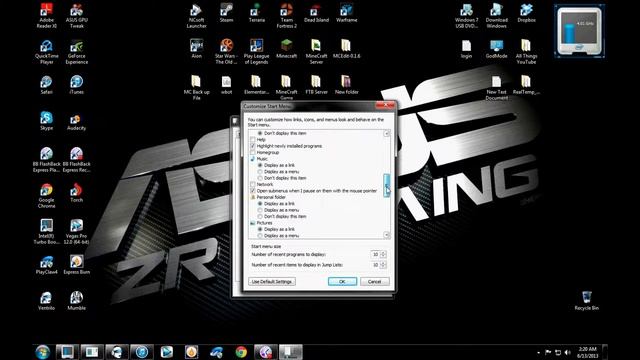Click the MCEdit-0.1.6 folder icon

tap(347, 49)
